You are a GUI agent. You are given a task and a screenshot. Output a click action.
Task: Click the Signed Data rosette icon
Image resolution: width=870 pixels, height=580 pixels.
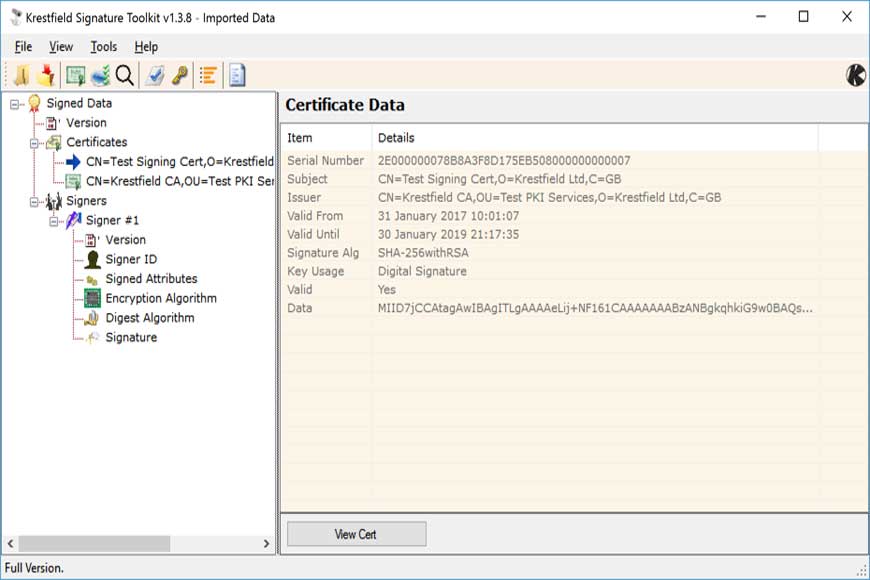[34, 103]
